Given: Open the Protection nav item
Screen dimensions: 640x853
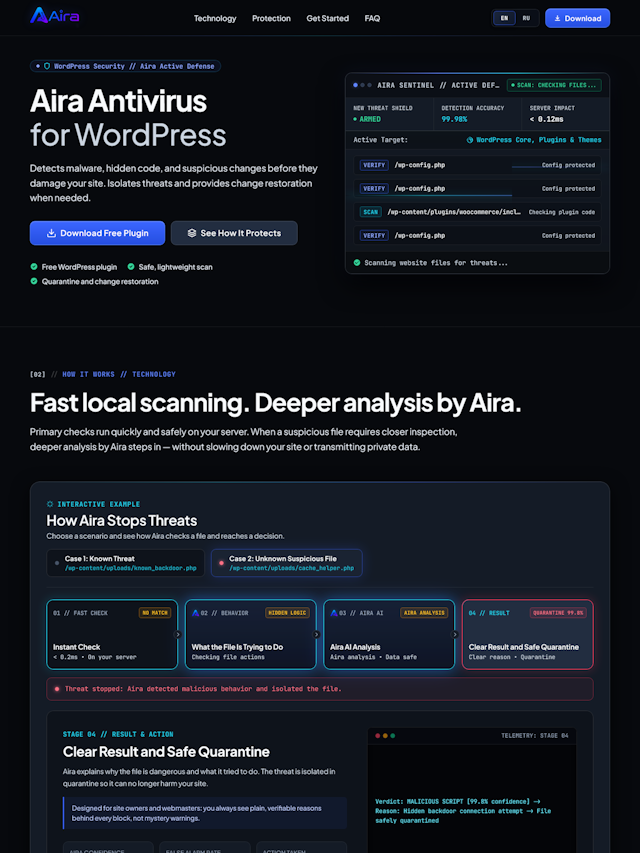Looking at the screenshot, I should click(x=271, y=18).
